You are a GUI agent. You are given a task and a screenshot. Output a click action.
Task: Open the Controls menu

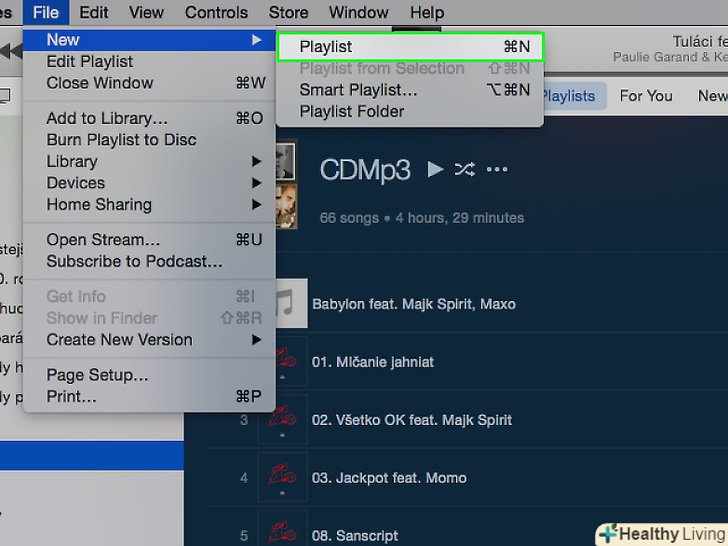[216, 12]
